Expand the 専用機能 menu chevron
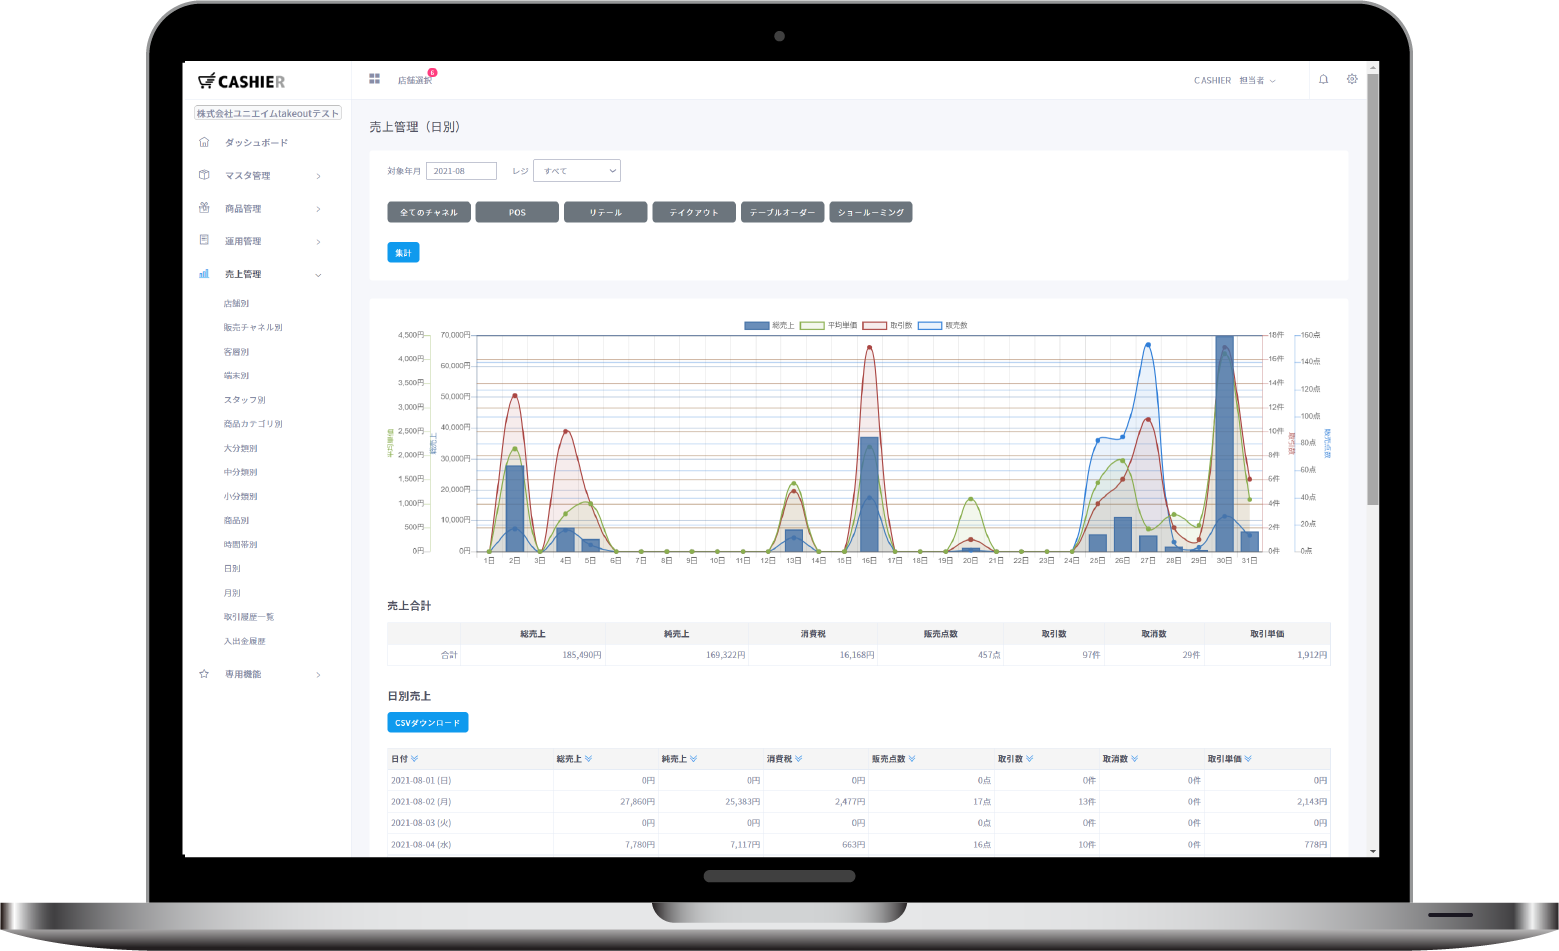 click(318, 675)
